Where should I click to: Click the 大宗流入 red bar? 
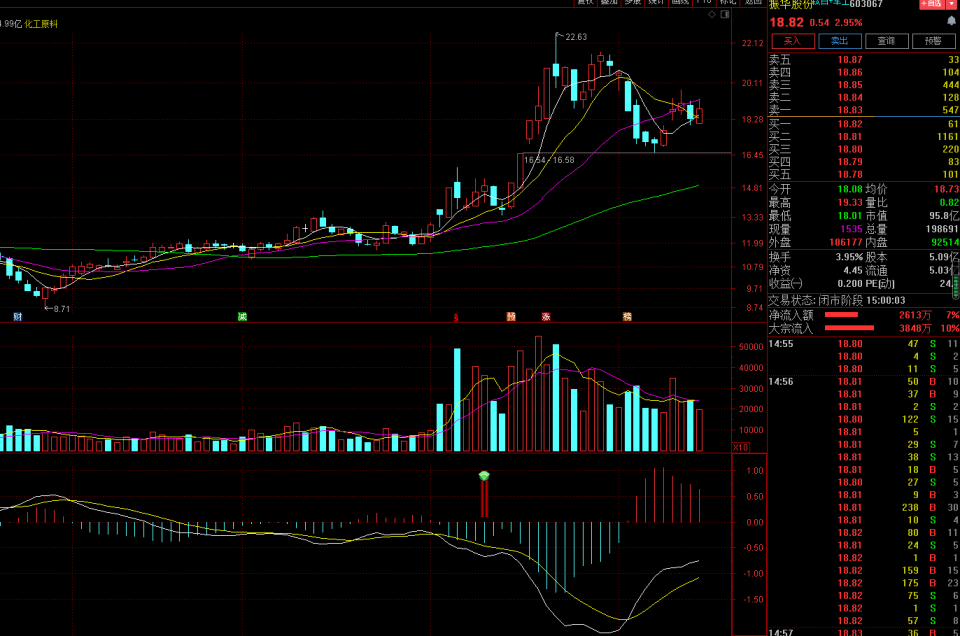tap(849, 328)
